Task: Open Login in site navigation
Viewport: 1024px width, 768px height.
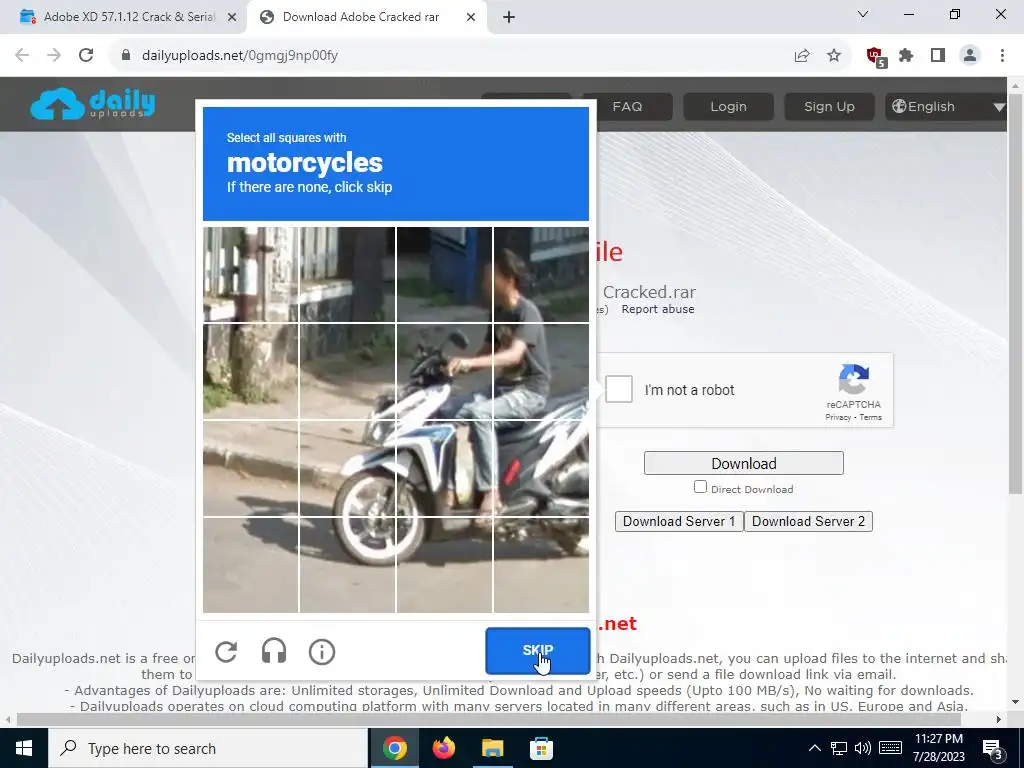Action: [x=728, y=106]
